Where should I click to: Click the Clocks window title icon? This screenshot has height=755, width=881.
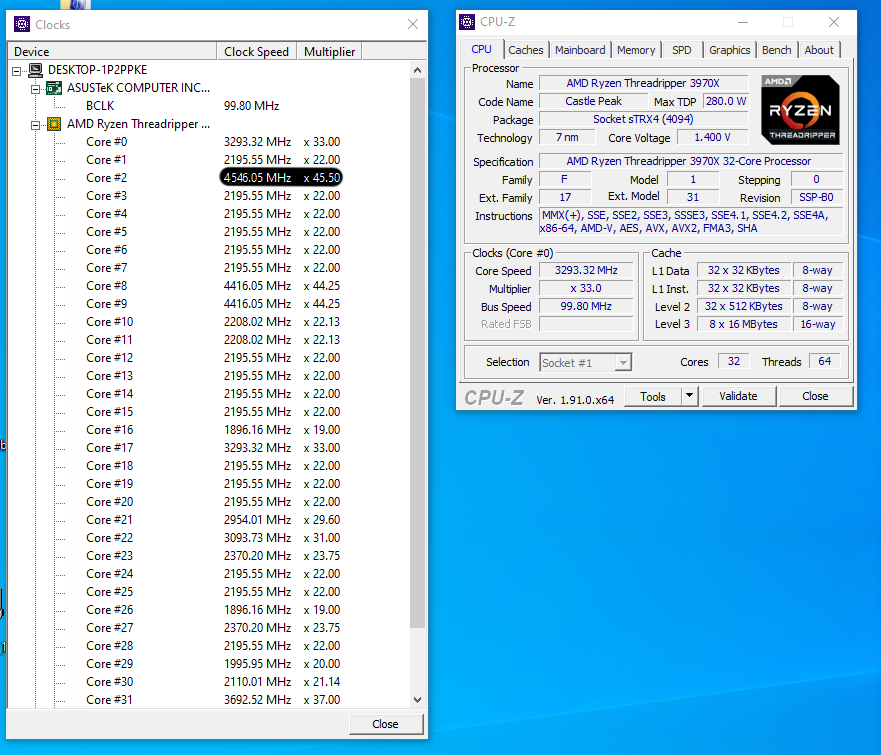(22, 24)
